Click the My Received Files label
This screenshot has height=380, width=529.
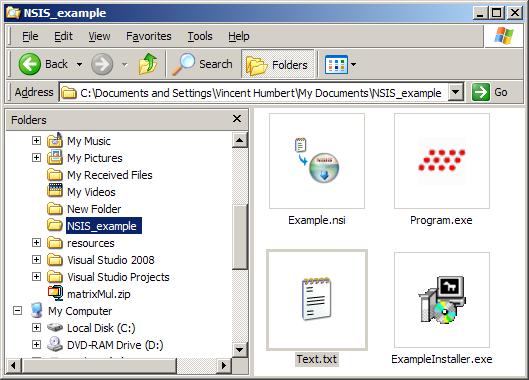click(110, 175)
